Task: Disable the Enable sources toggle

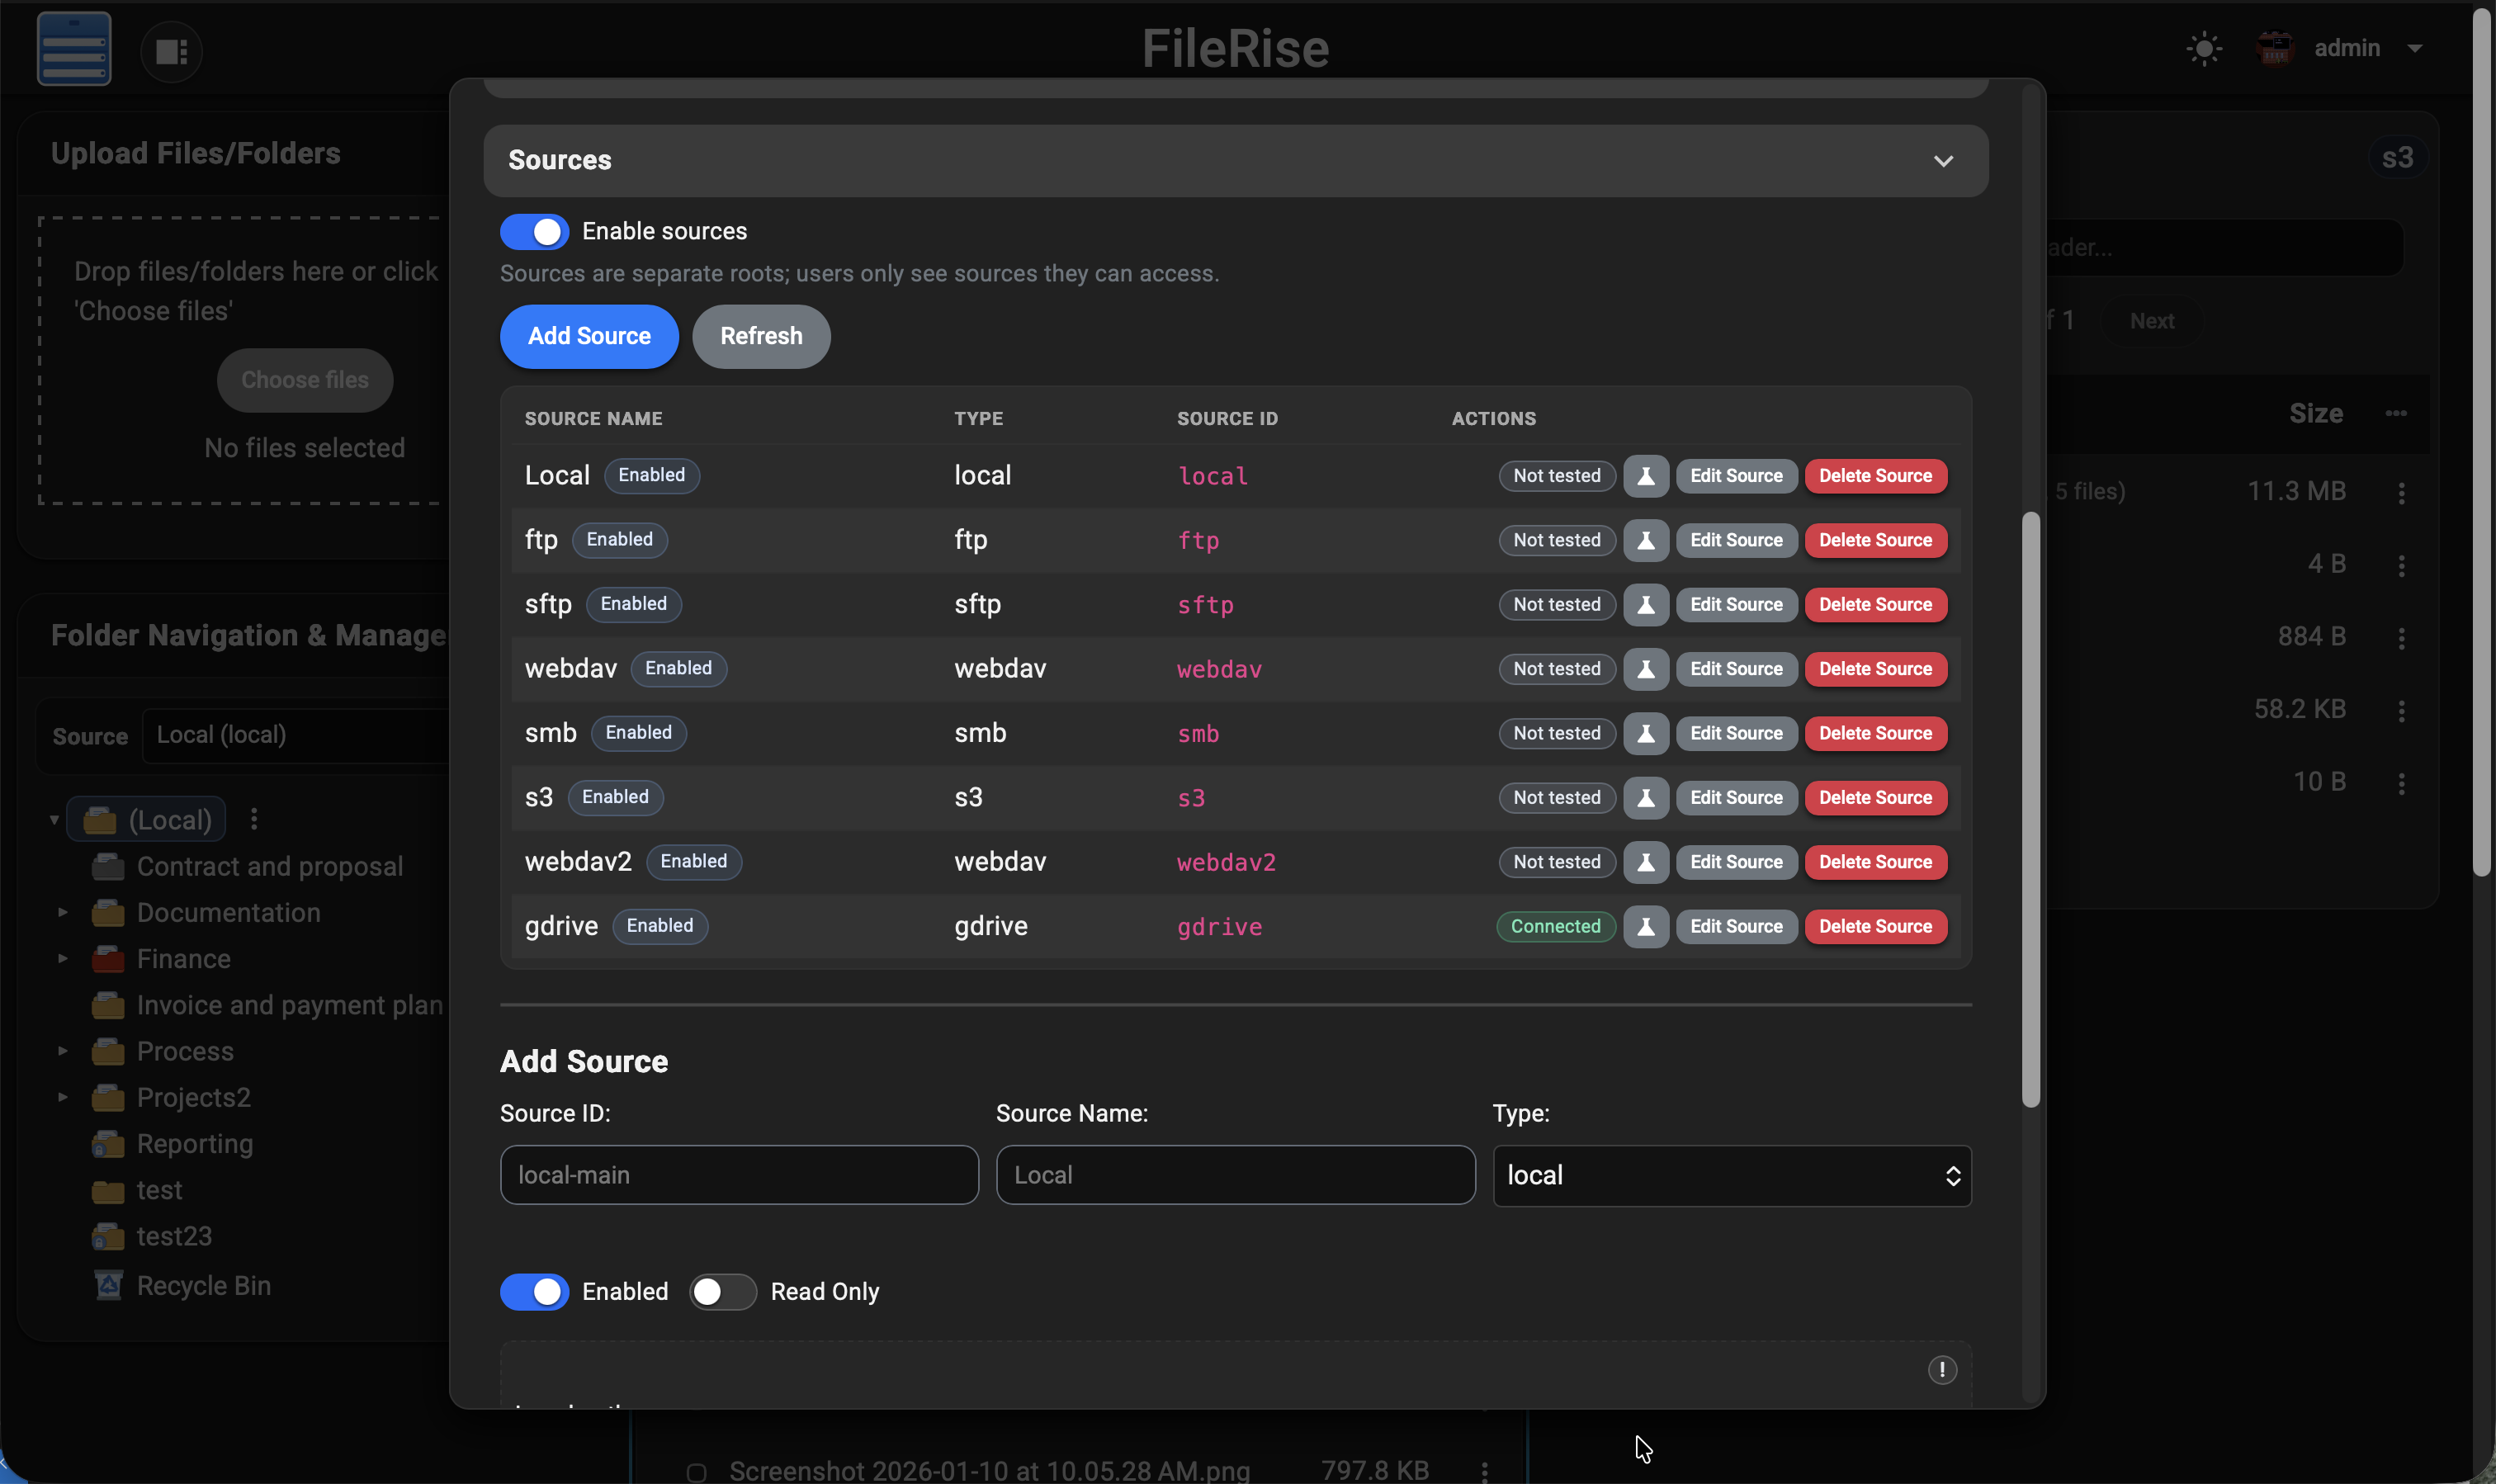Action: click(536, 230)
